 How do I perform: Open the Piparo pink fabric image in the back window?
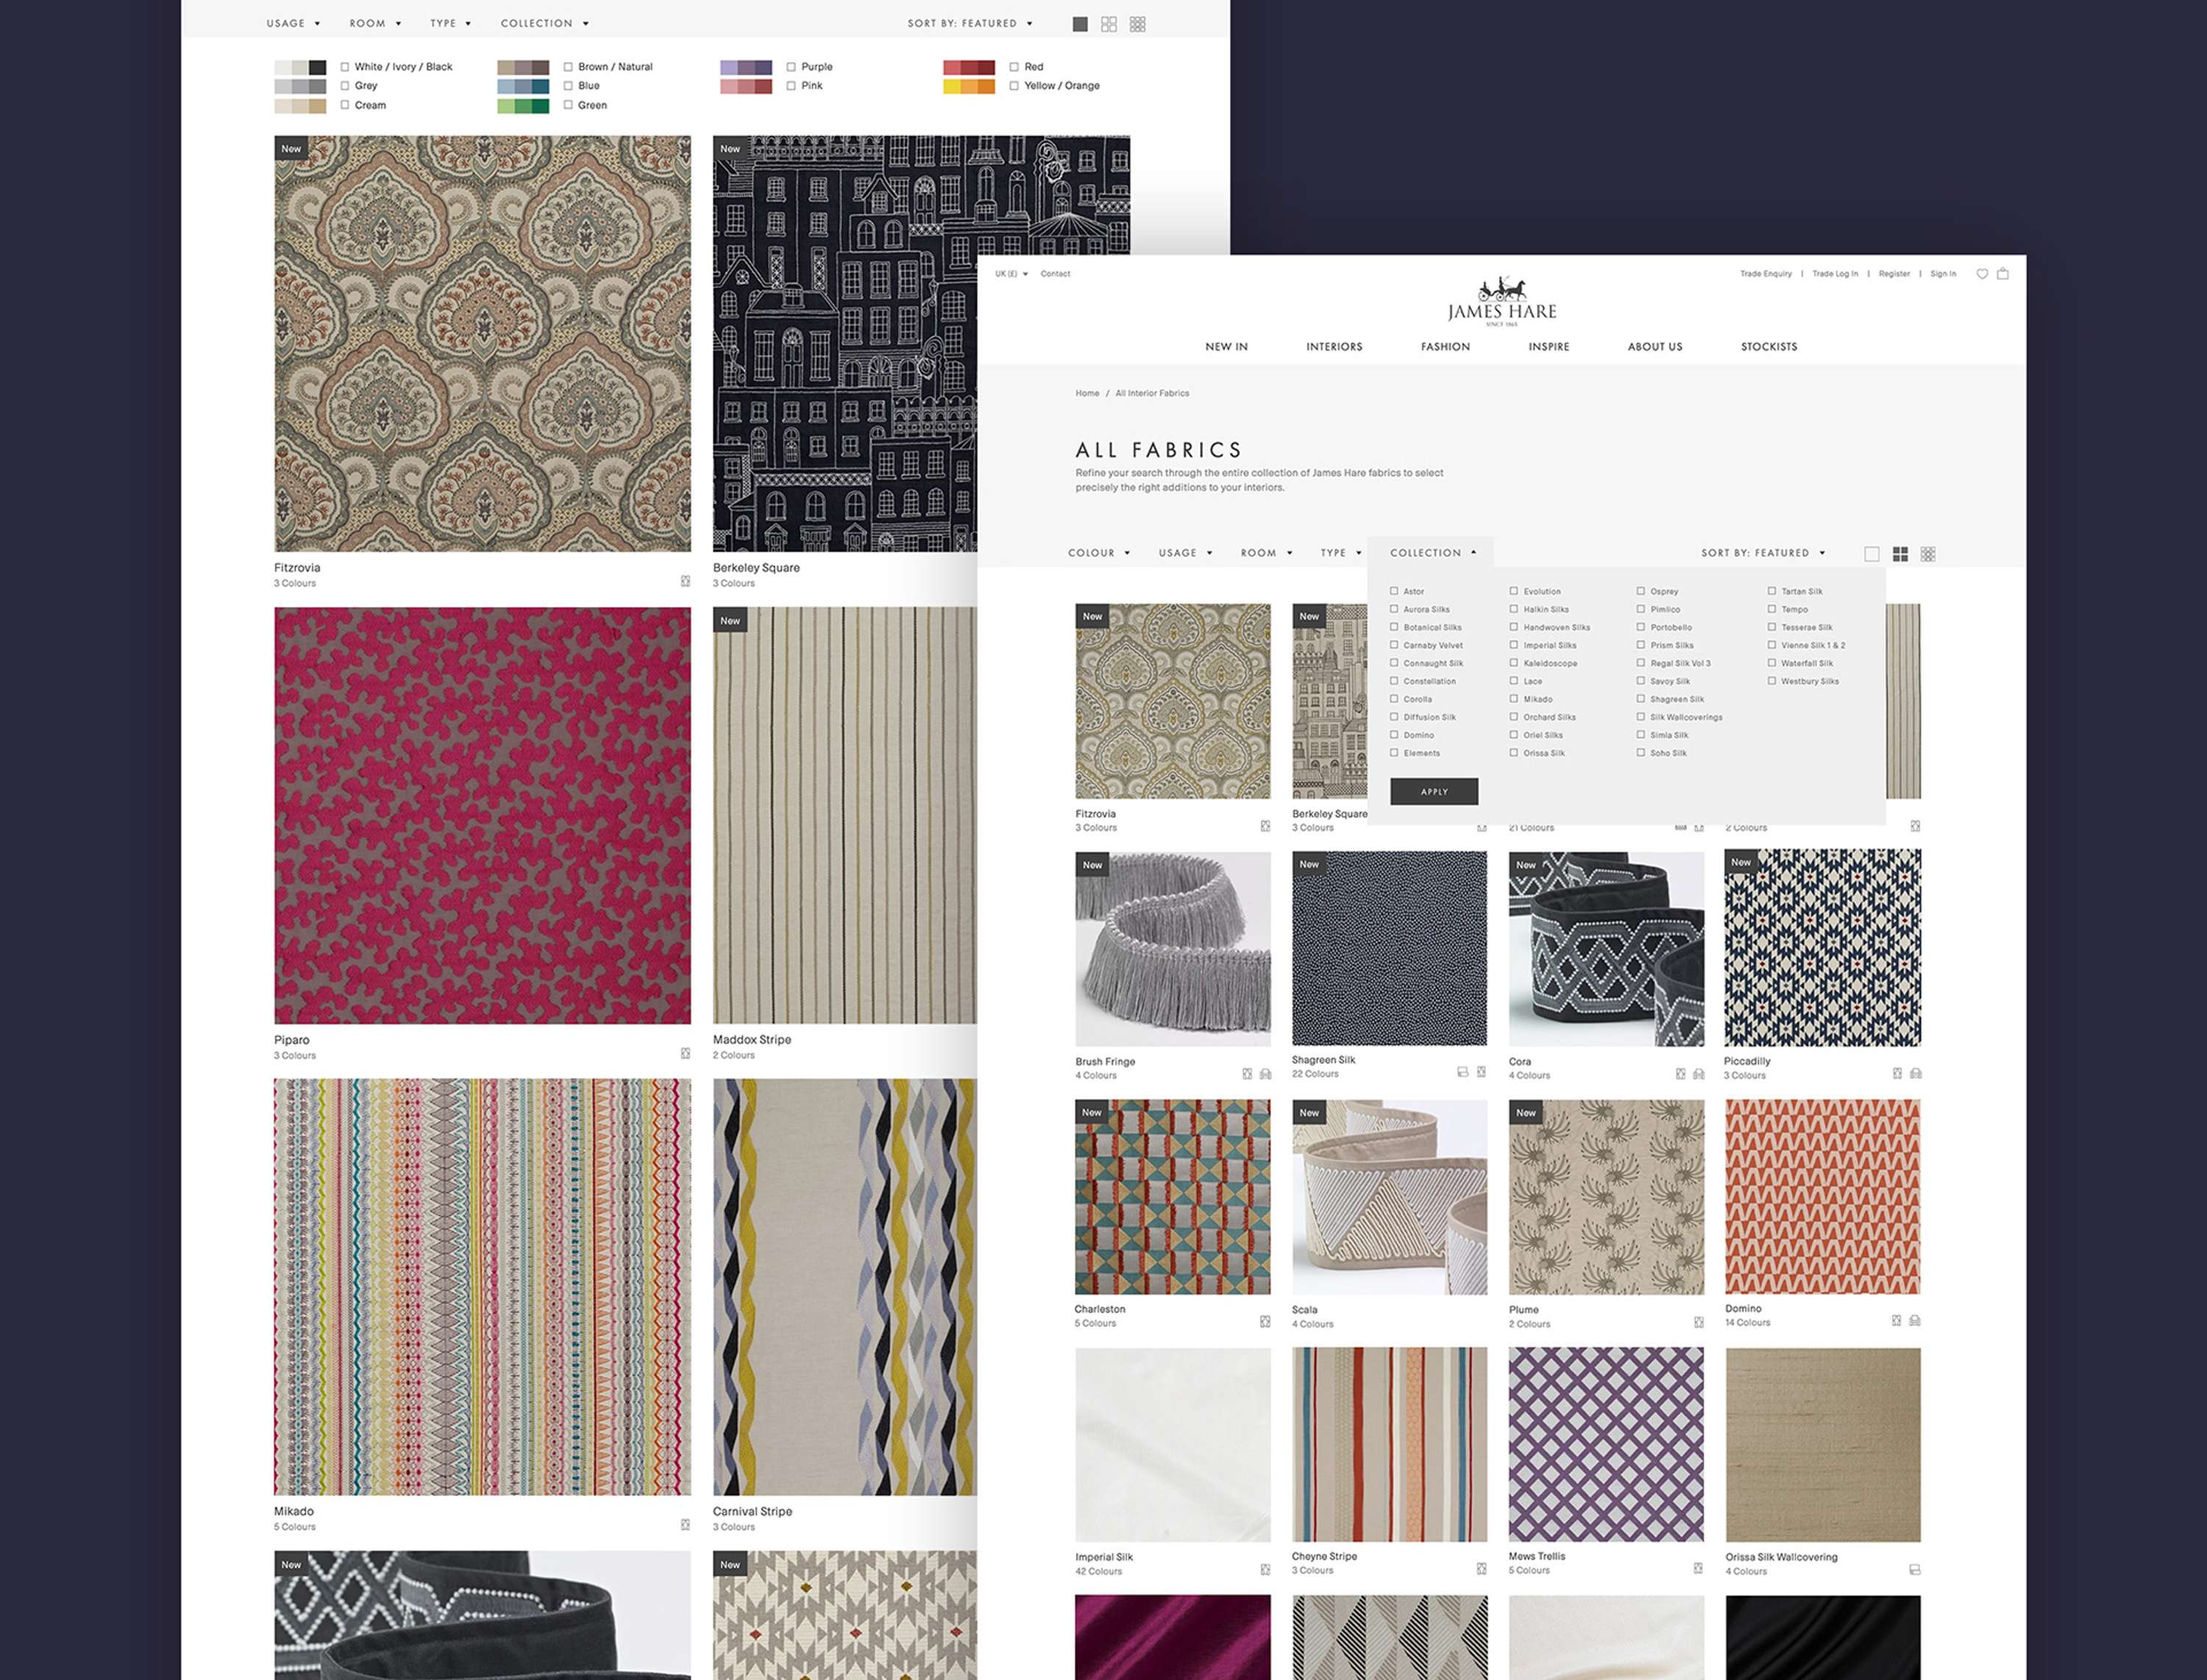(x=482, y=815)
